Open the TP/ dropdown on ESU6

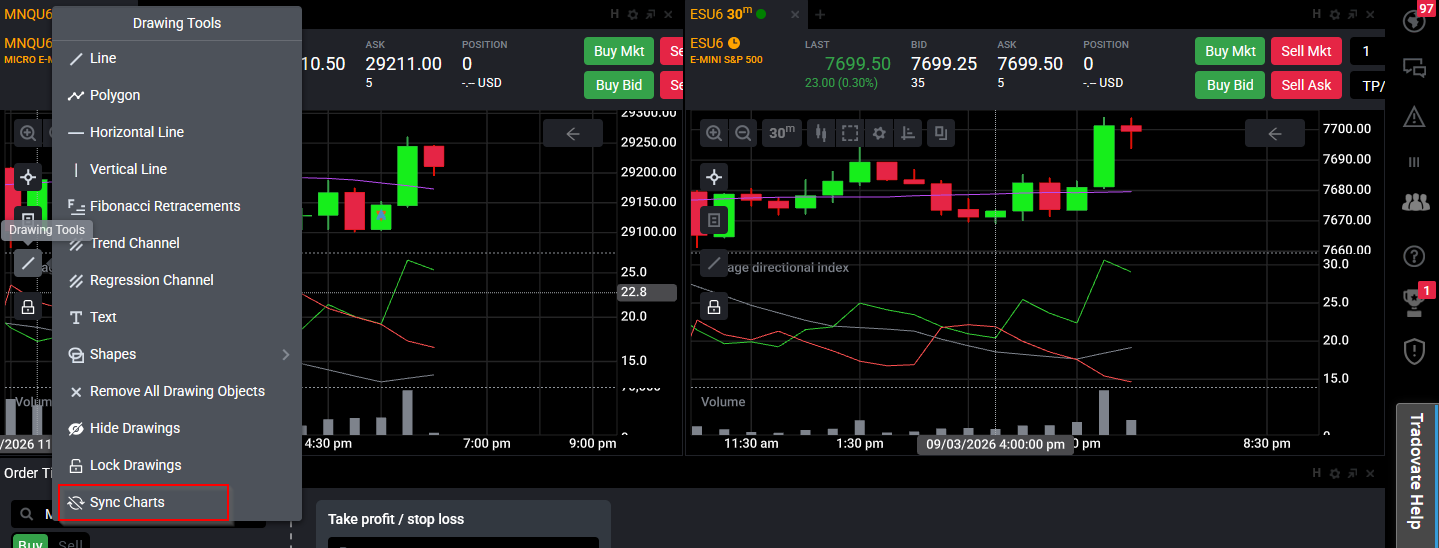tap(1368, 85)
